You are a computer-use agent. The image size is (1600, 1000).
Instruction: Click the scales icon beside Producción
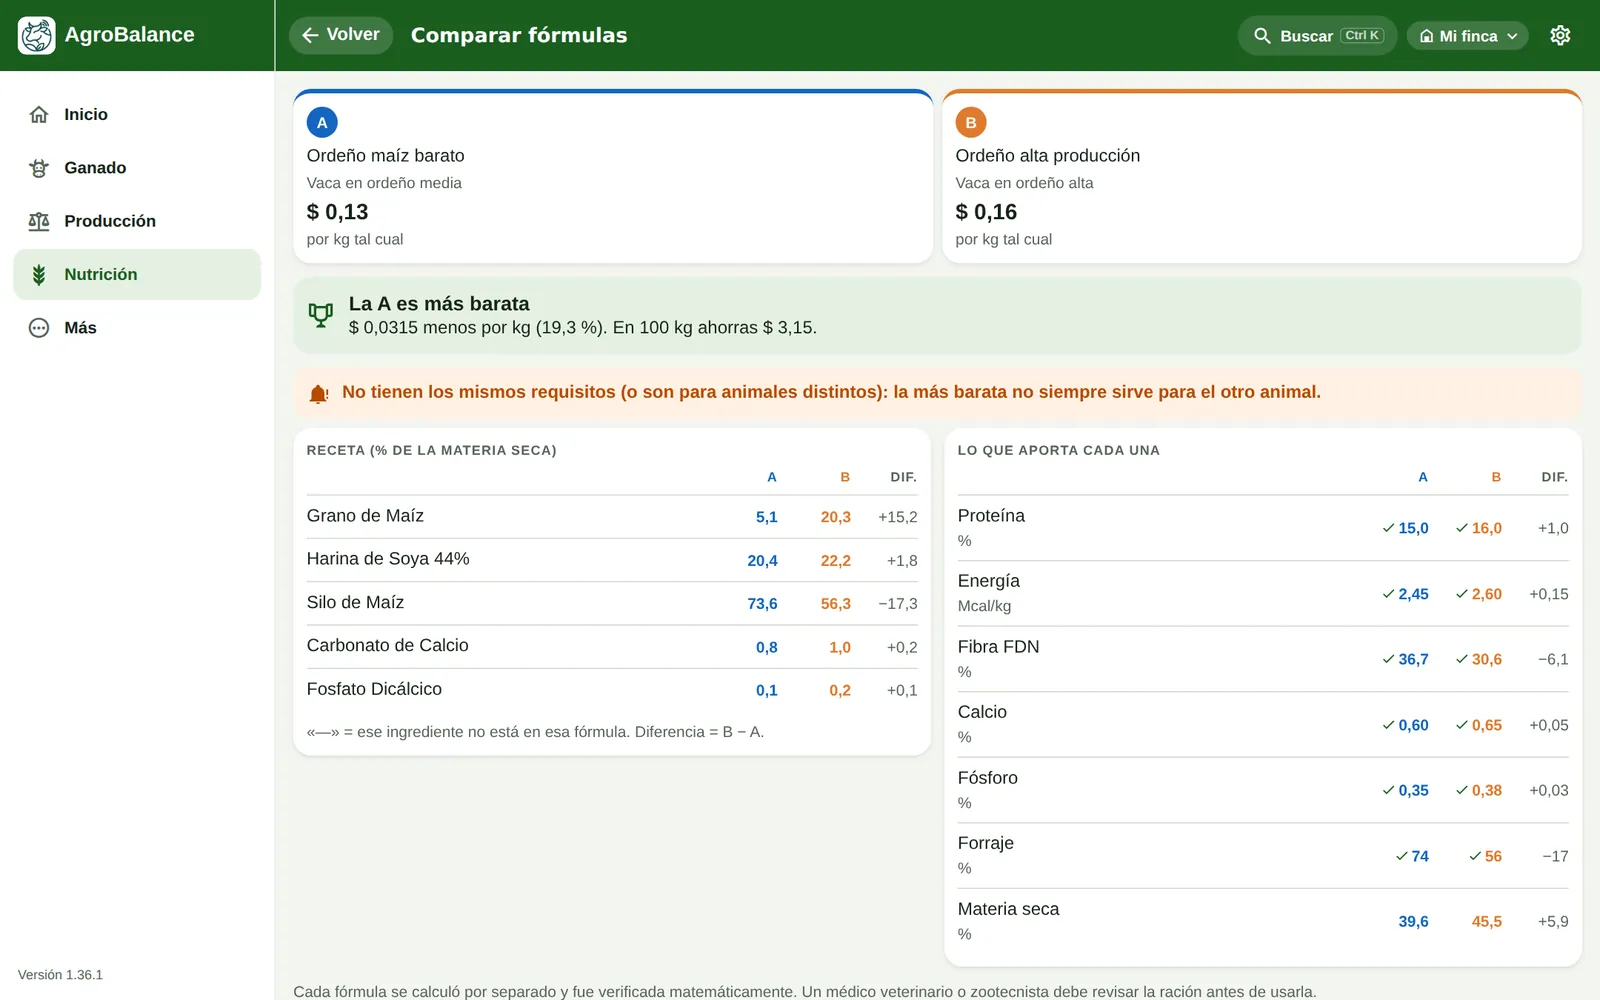[39, 221]
